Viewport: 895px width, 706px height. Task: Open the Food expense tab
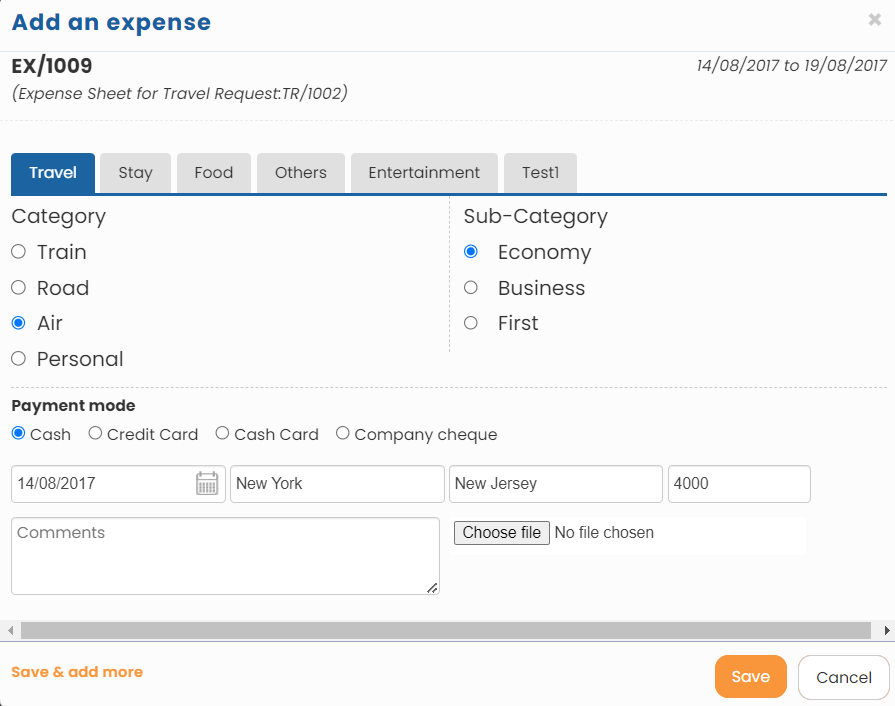tap(213, 172)
